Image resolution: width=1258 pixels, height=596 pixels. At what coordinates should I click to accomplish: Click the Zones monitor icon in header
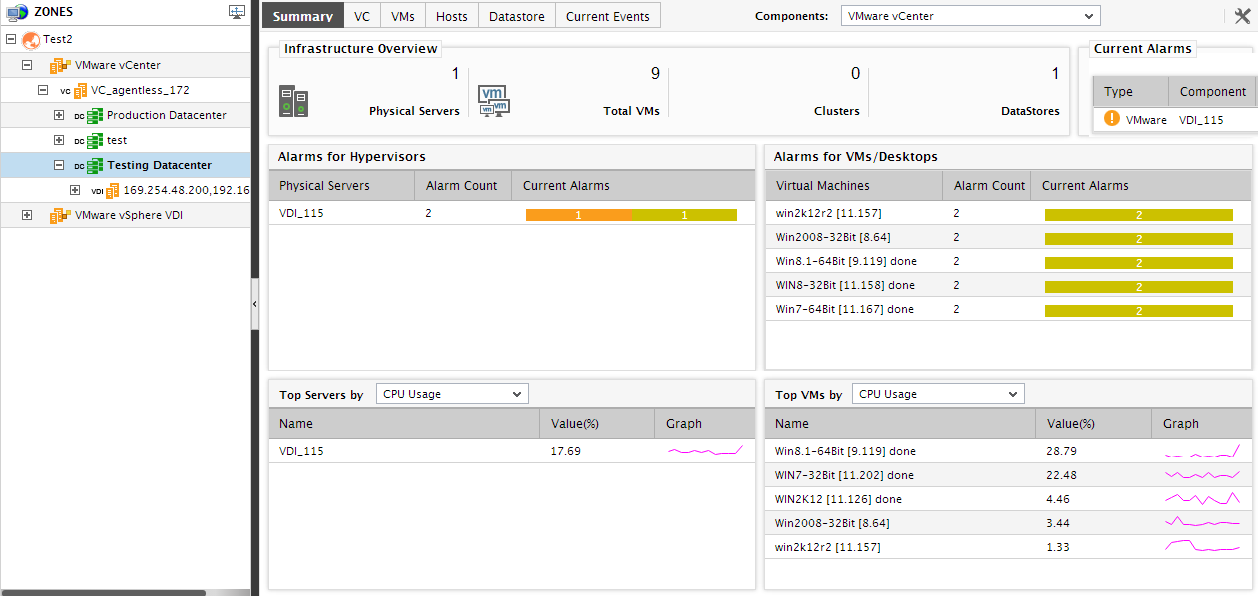pos(17,12)
